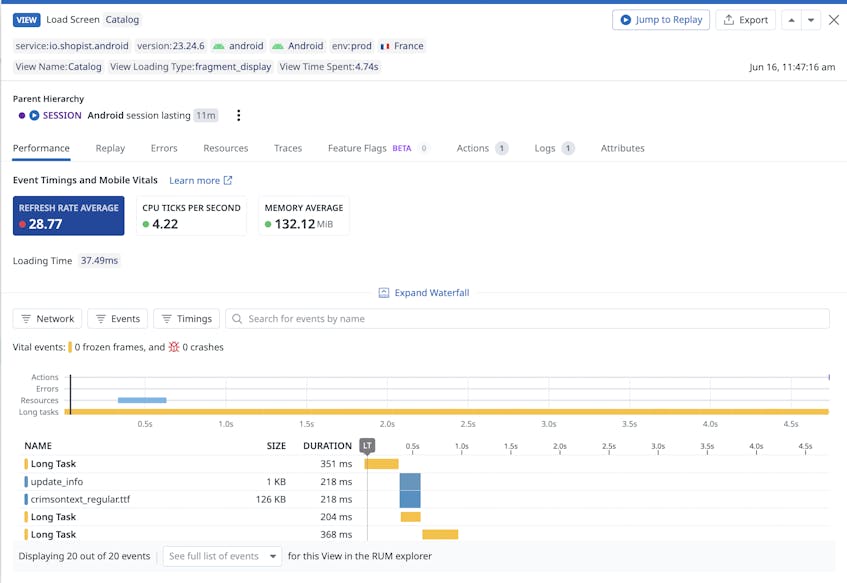Open the Logs tab
Viewport: 847px width, 583px height.
554,148
